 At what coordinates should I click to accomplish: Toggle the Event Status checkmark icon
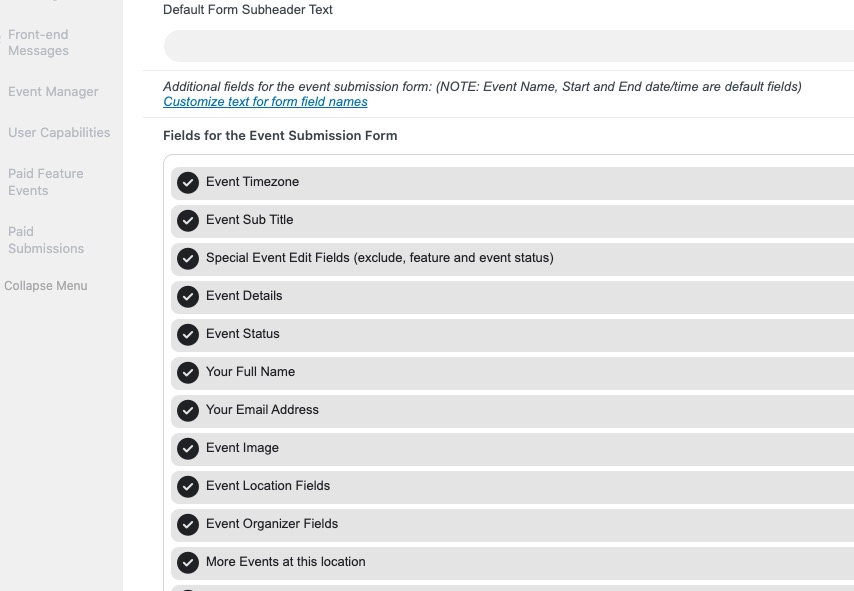(x=188, y=334)
